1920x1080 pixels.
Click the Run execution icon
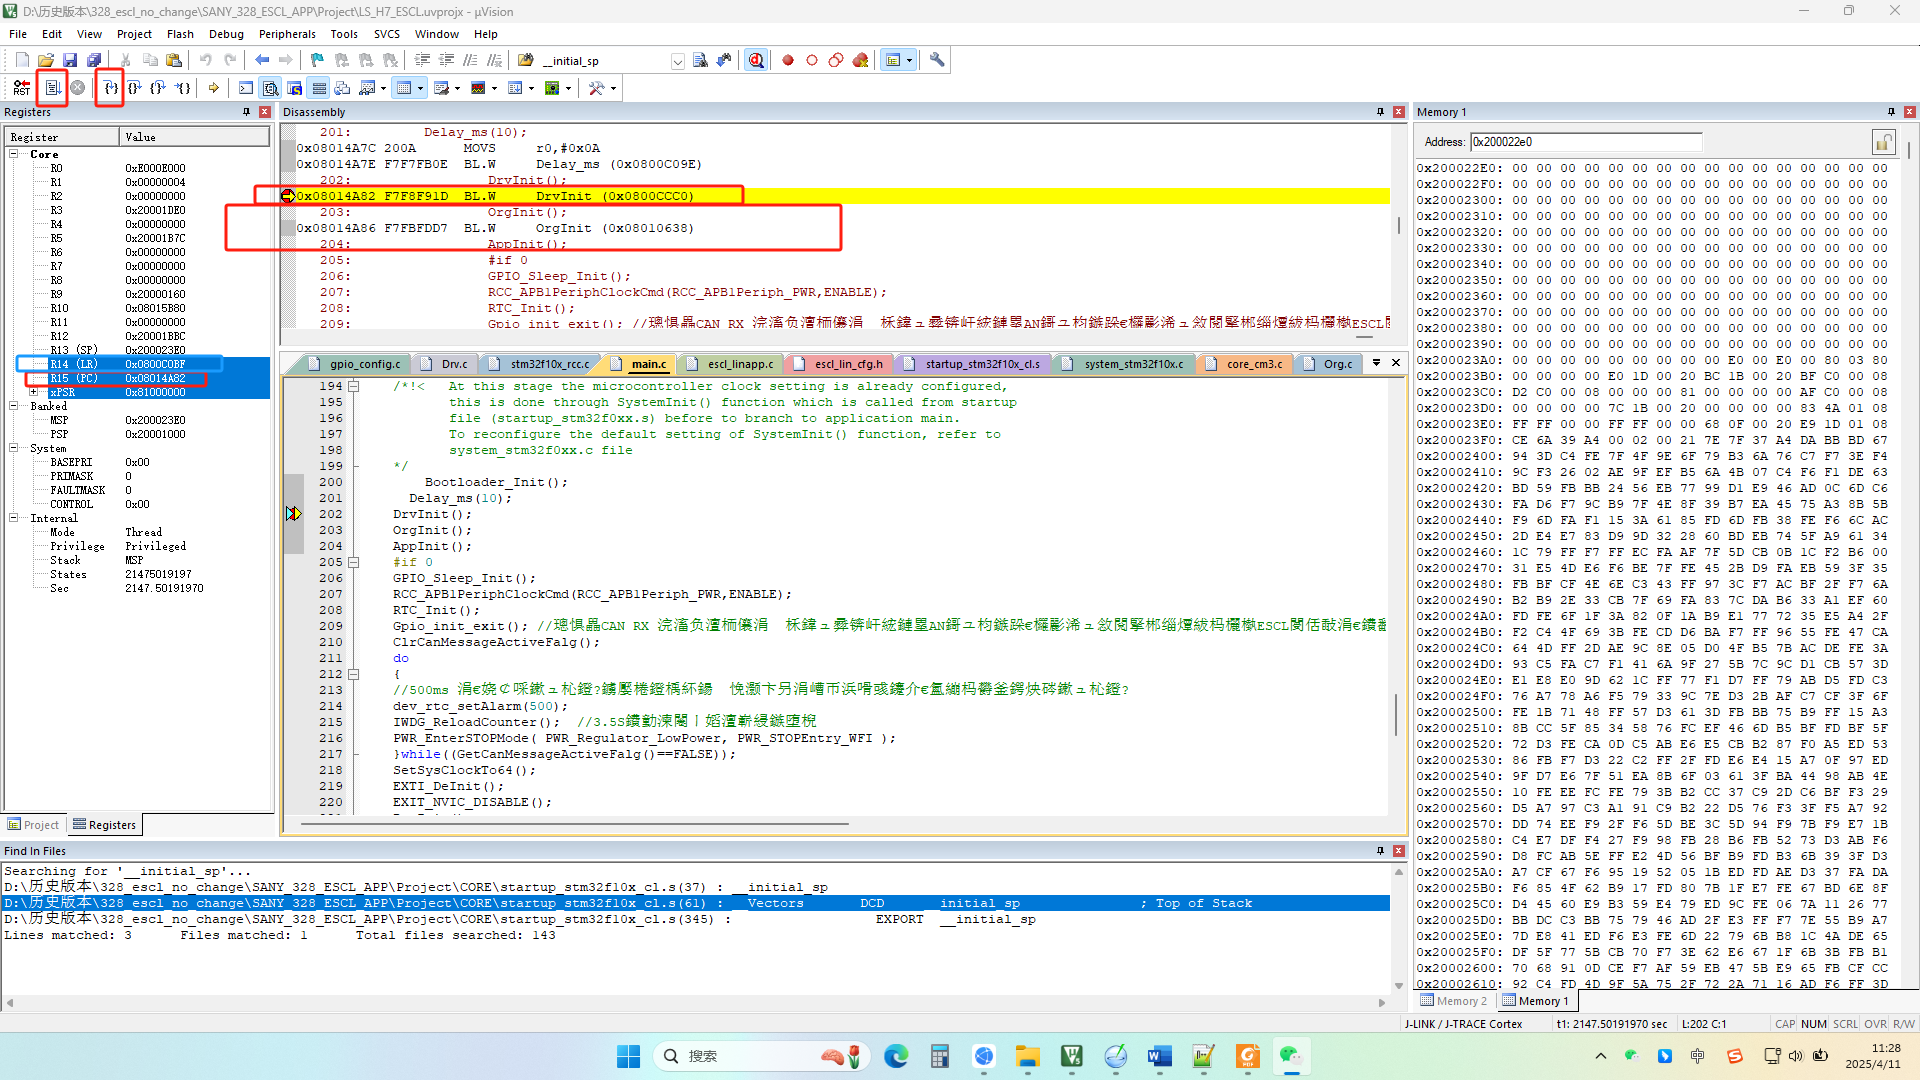point(53,88)
